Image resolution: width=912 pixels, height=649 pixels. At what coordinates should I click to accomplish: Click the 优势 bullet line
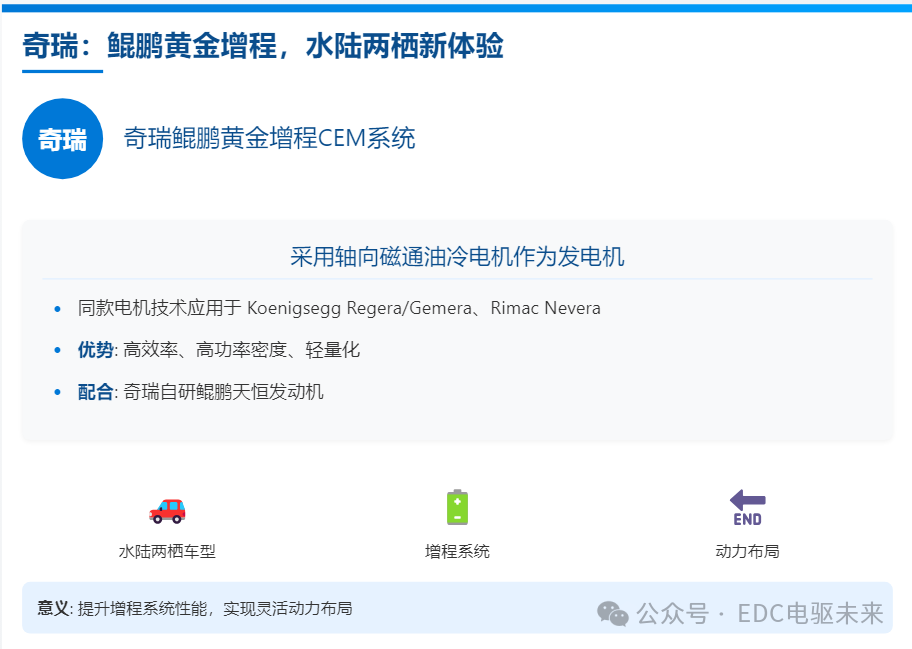click(219, 350)
